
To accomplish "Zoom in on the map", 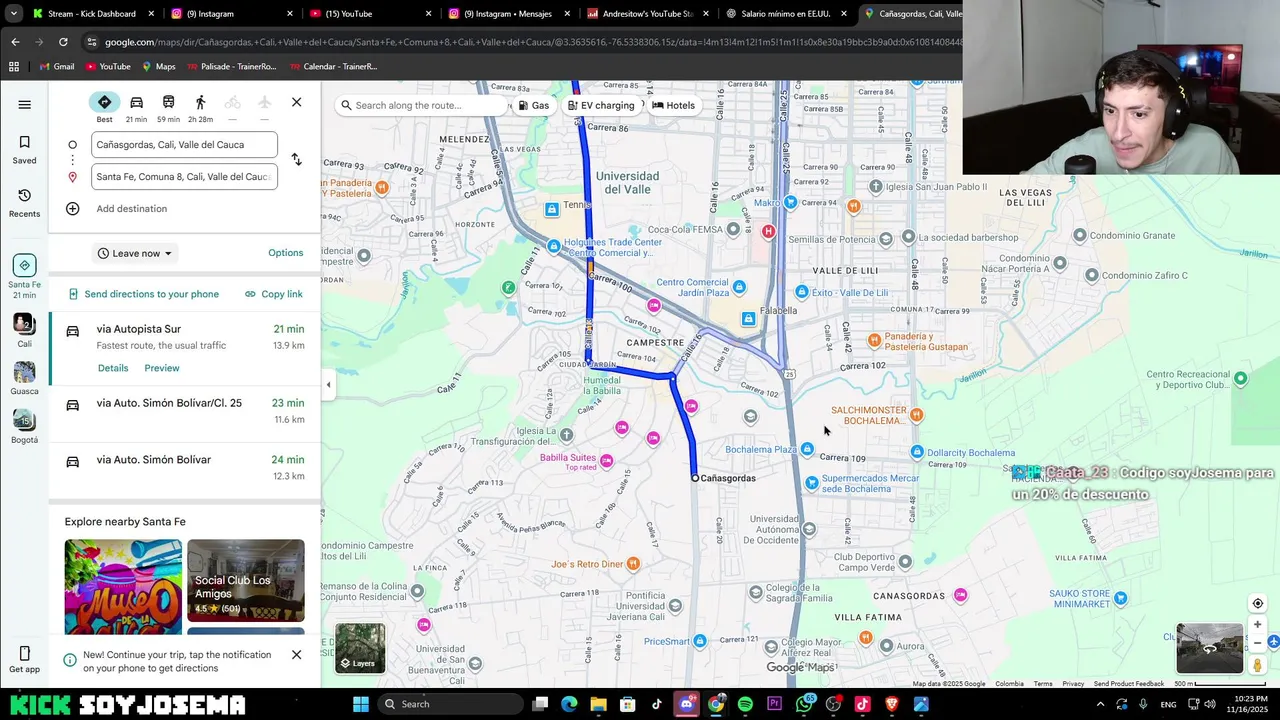I will (1258, 625).
